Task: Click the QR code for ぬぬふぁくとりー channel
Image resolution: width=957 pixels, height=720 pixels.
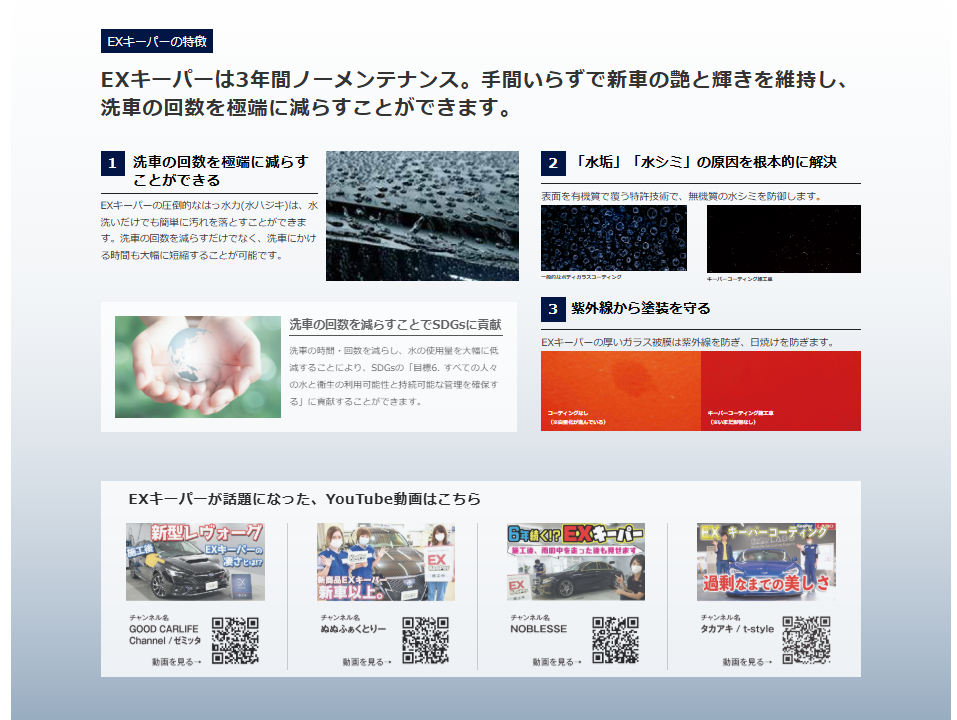Action: click(x=425, y=640)
